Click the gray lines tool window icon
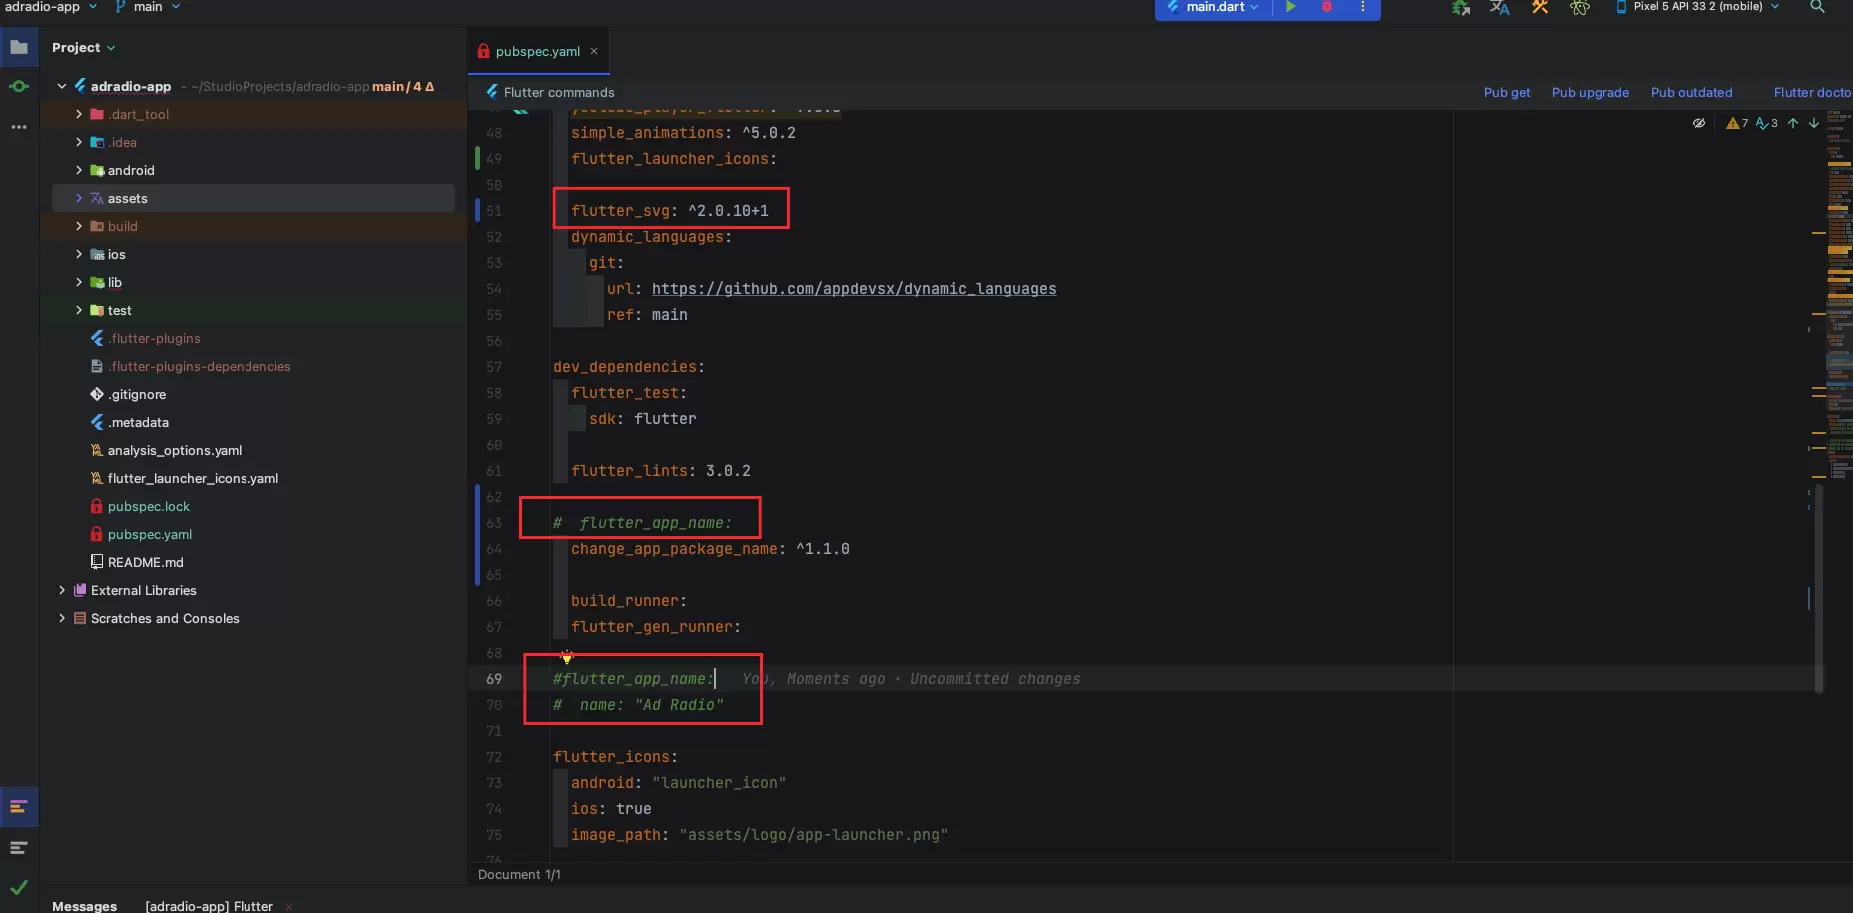Screen dimensions: 1853x913 (x=19, y=848)
